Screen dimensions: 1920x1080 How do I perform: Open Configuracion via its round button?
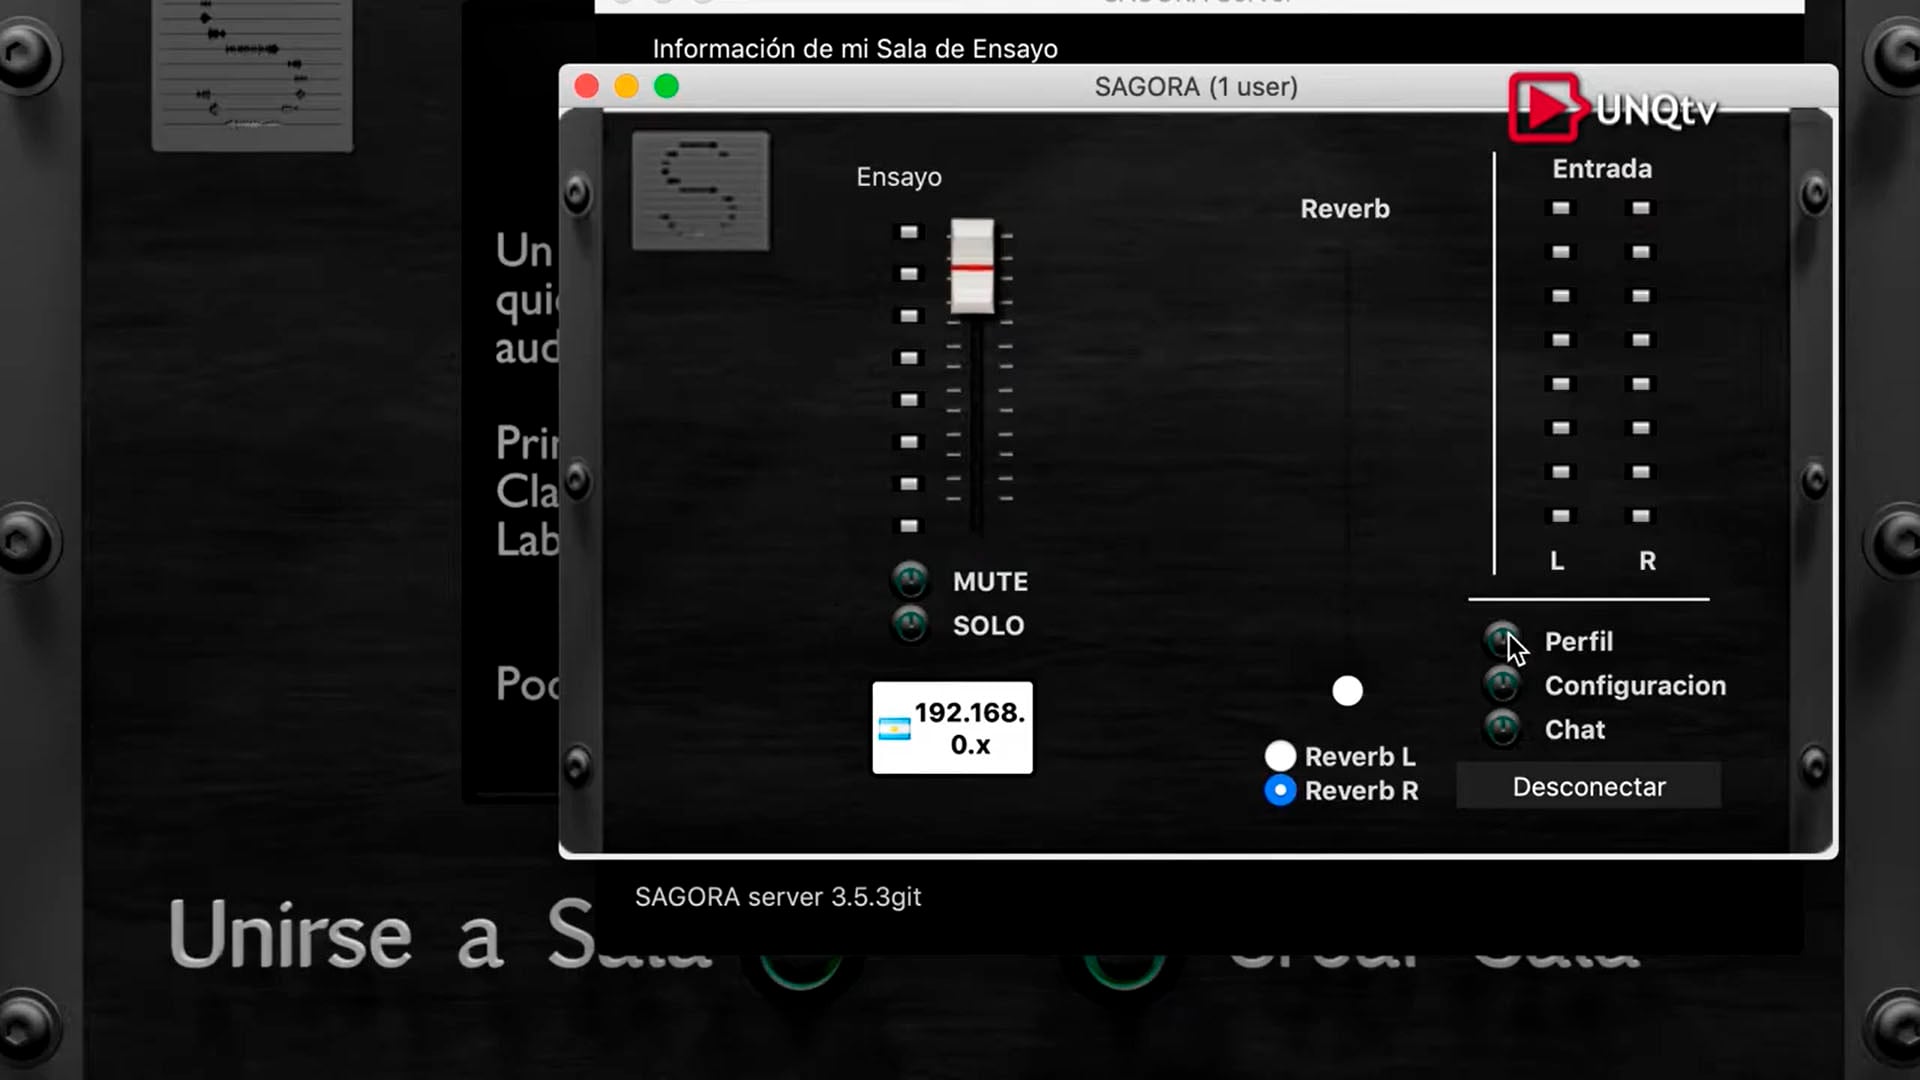[1502, 685]
